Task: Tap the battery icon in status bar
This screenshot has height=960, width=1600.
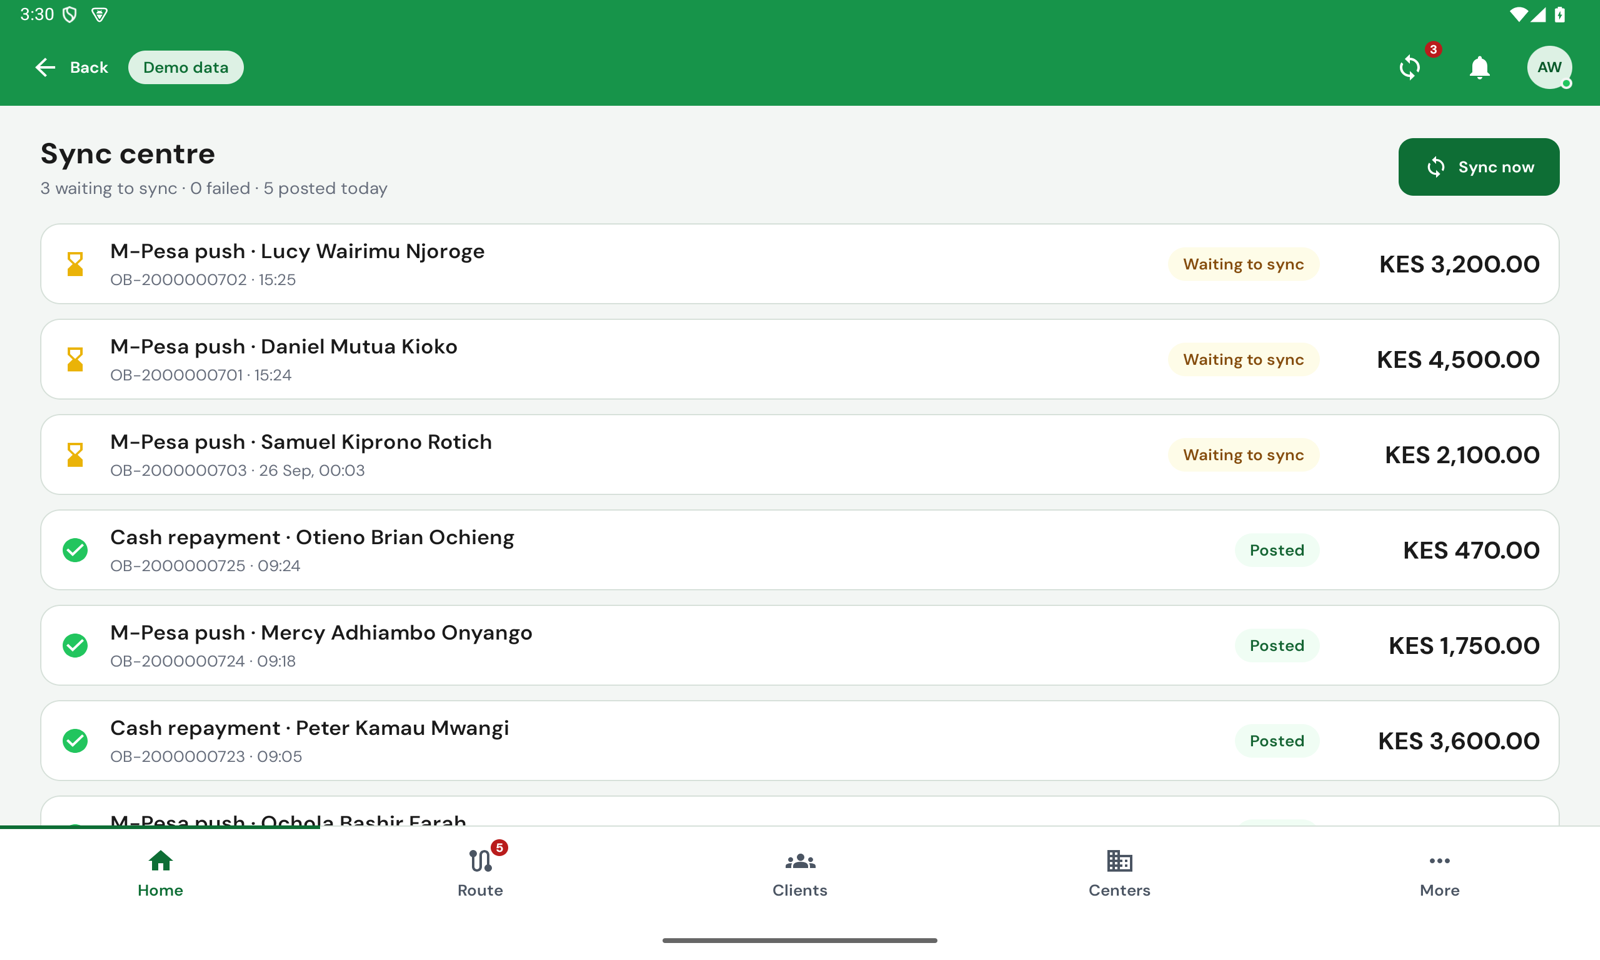Action: (1560, 14)
